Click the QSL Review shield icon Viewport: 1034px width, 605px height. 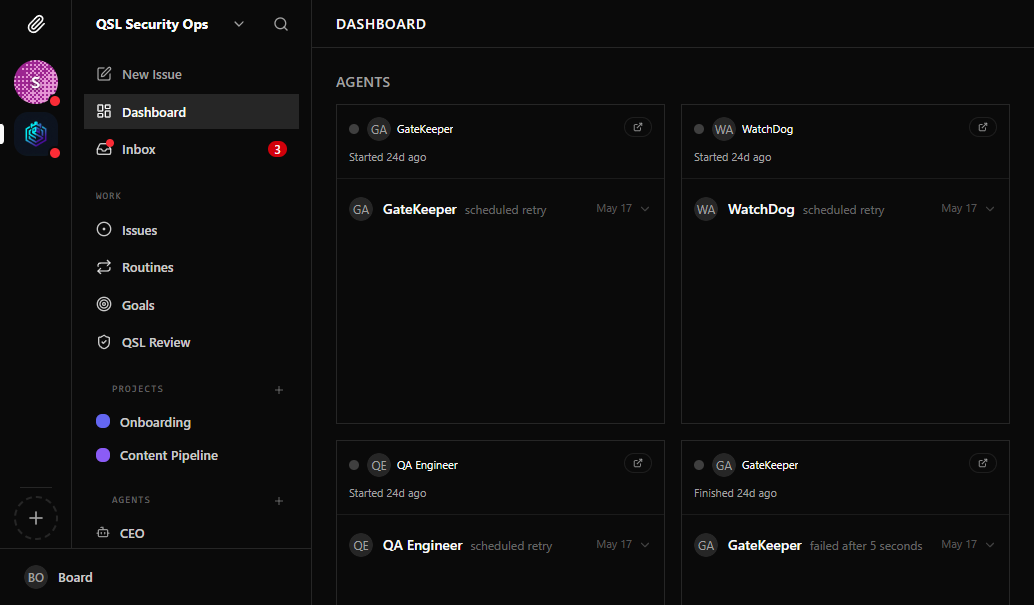pos(104,342)
